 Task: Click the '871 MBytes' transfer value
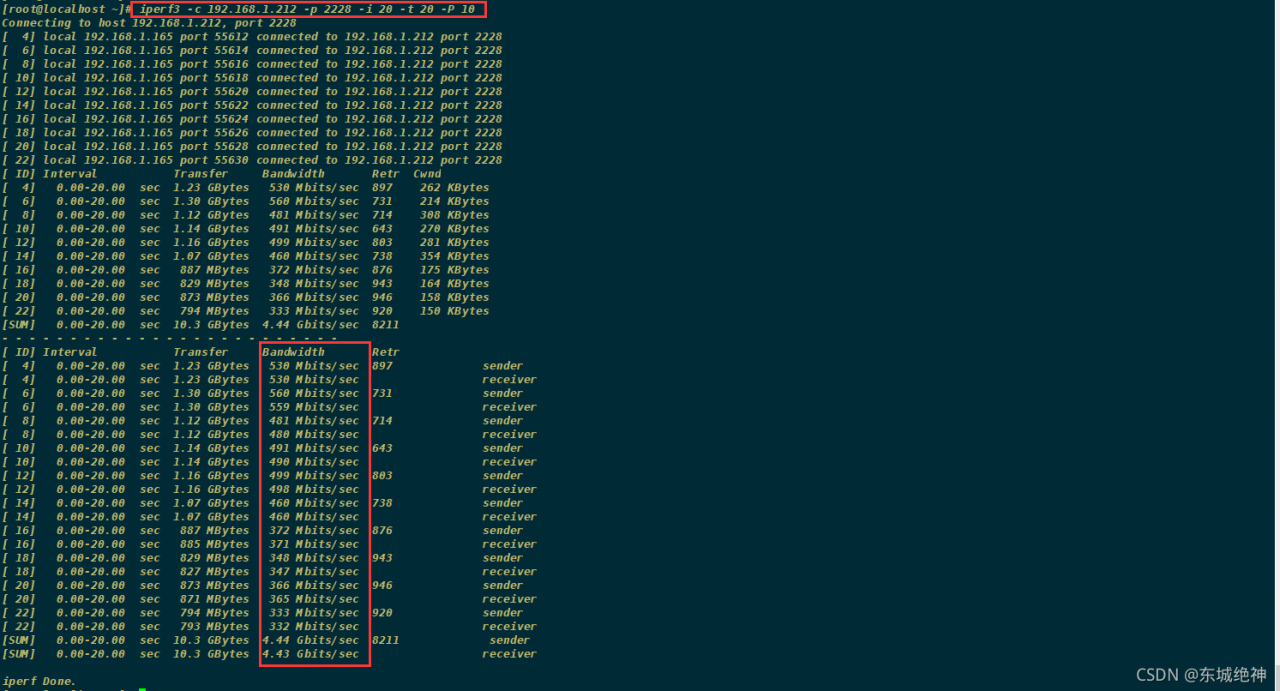[x=215, y=599]
